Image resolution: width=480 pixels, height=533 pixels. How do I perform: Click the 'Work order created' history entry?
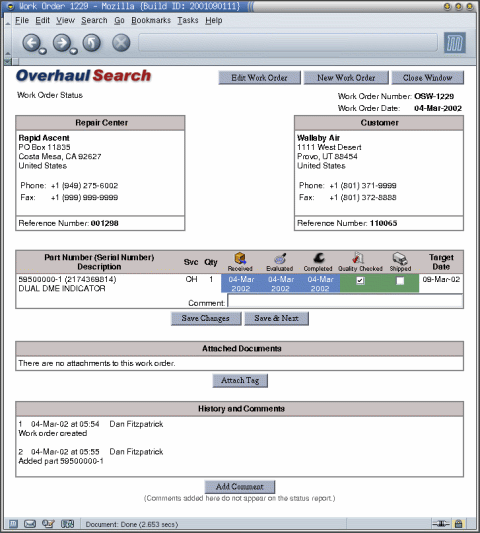[53, 433]
